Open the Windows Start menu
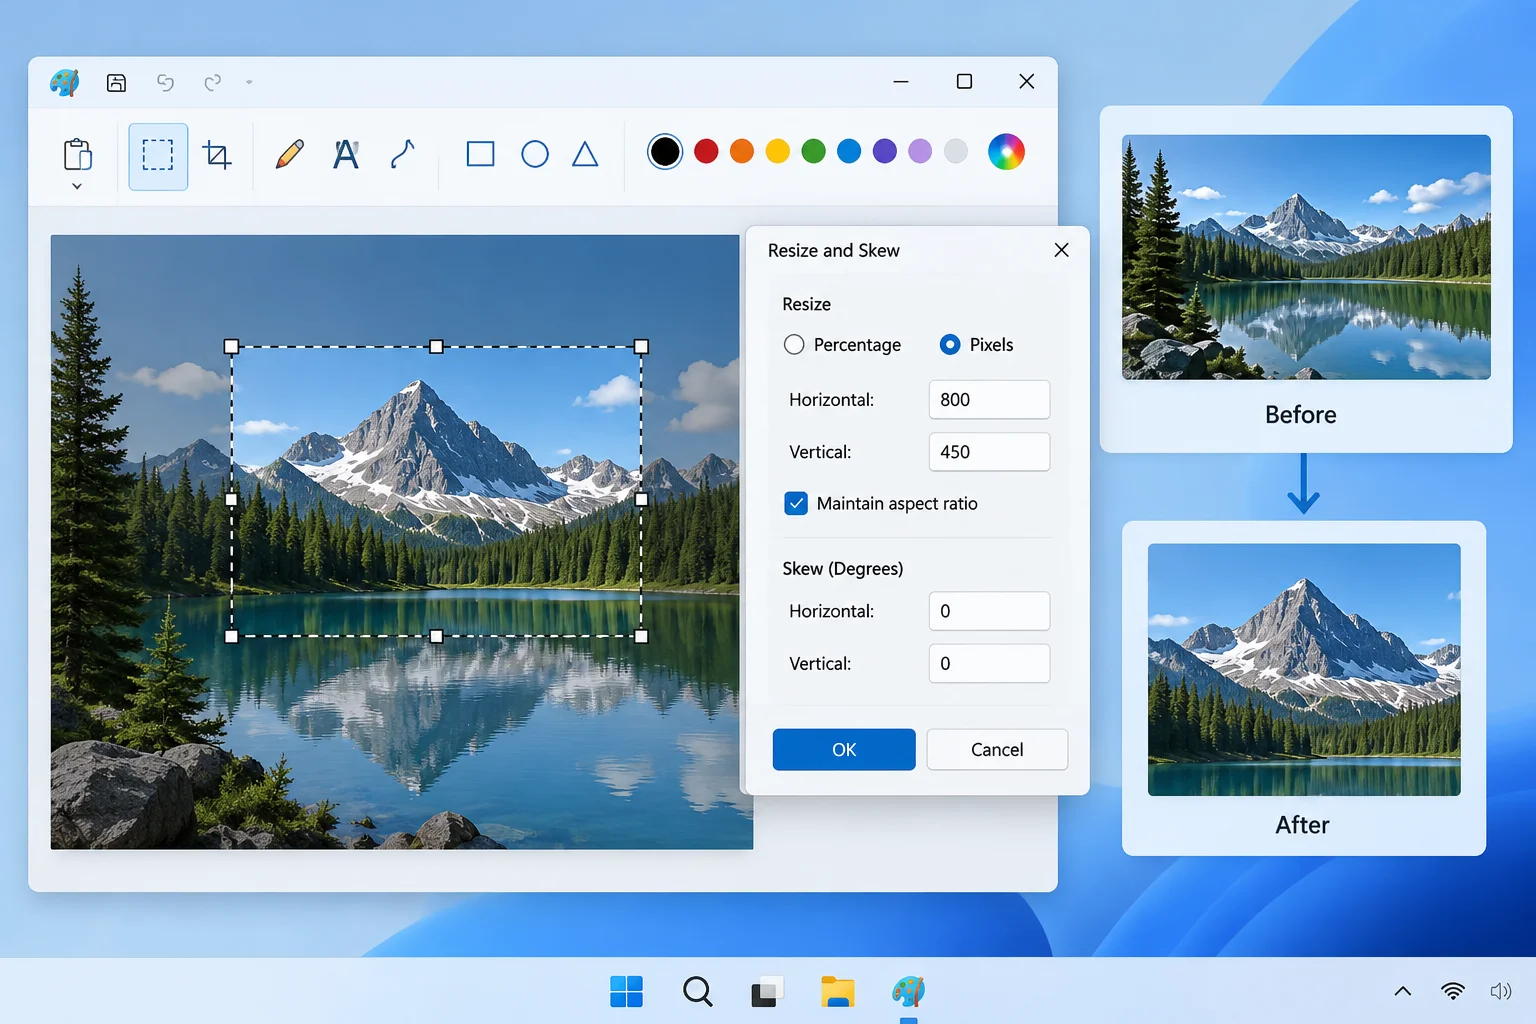 tap(626, 992)
